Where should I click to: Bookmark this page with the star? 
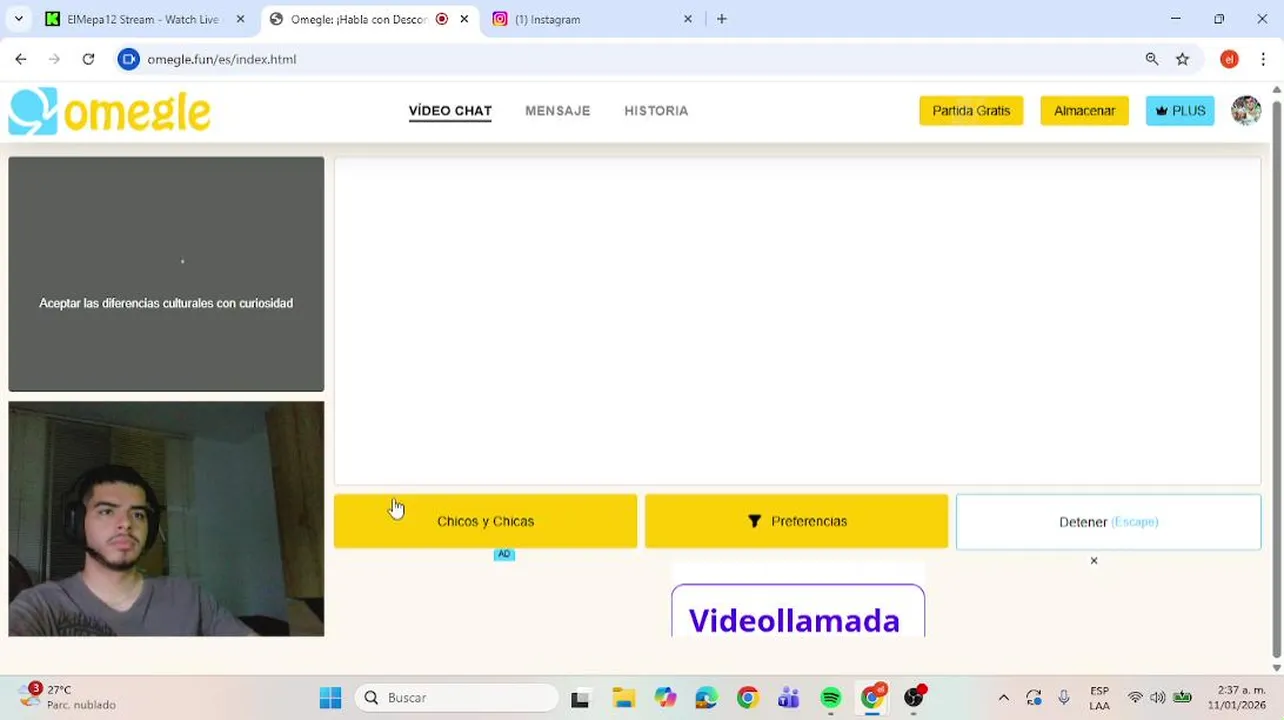[1183, 59]
